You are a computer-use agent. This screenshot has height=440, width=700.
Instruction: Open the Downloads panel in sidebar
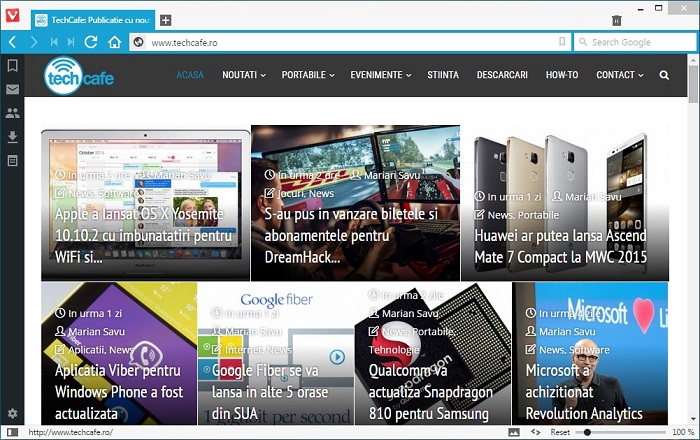point(12,137)
